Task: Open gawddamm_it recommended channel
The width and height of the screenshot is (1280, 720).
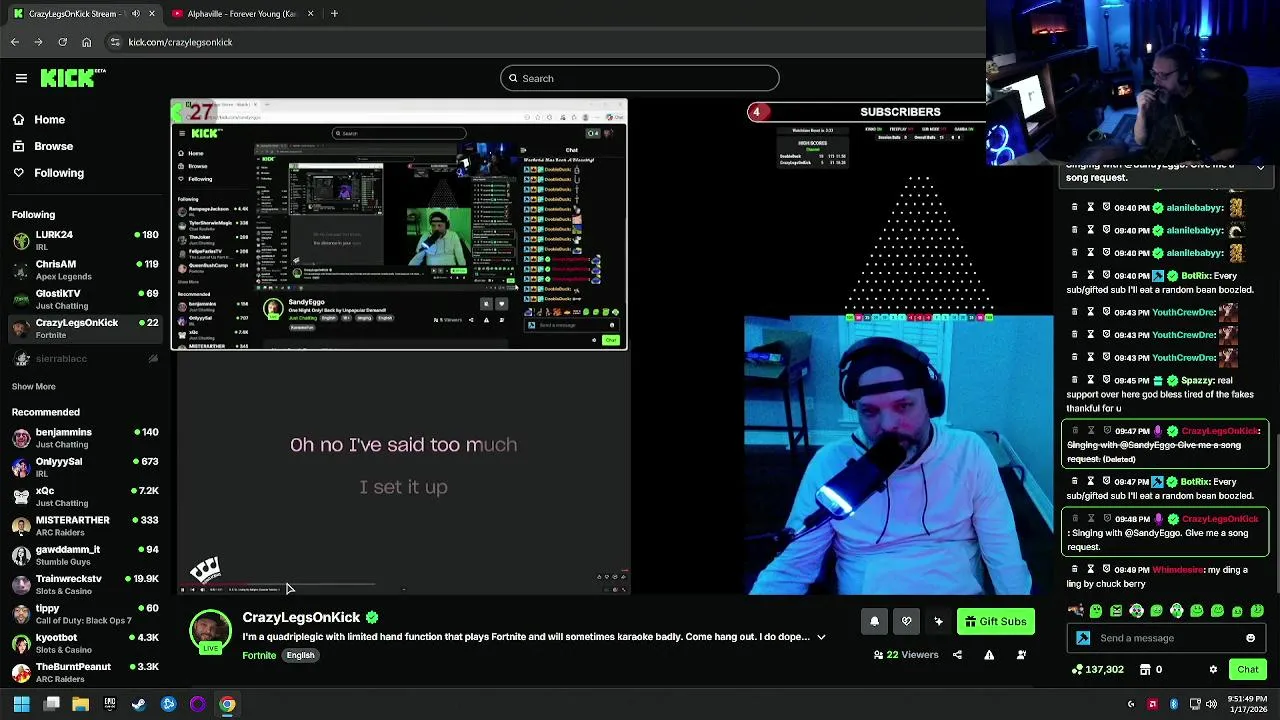Action: [x=85, y=555]
